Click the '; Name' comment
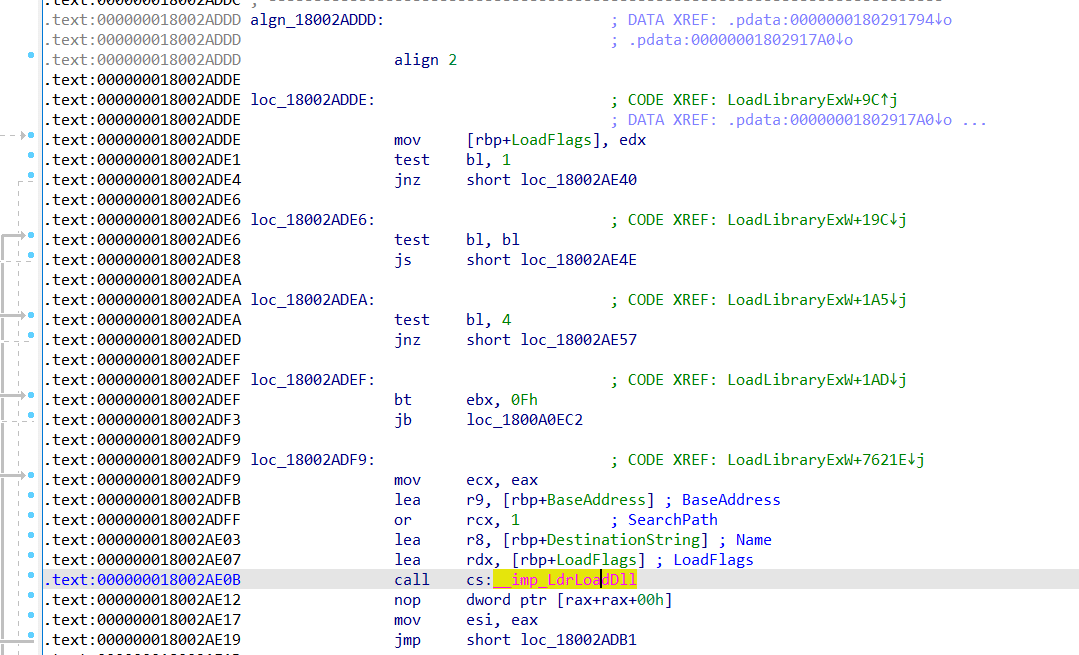Image resolution: width=1079 pixels, height=655 pixels. [745, 539]
